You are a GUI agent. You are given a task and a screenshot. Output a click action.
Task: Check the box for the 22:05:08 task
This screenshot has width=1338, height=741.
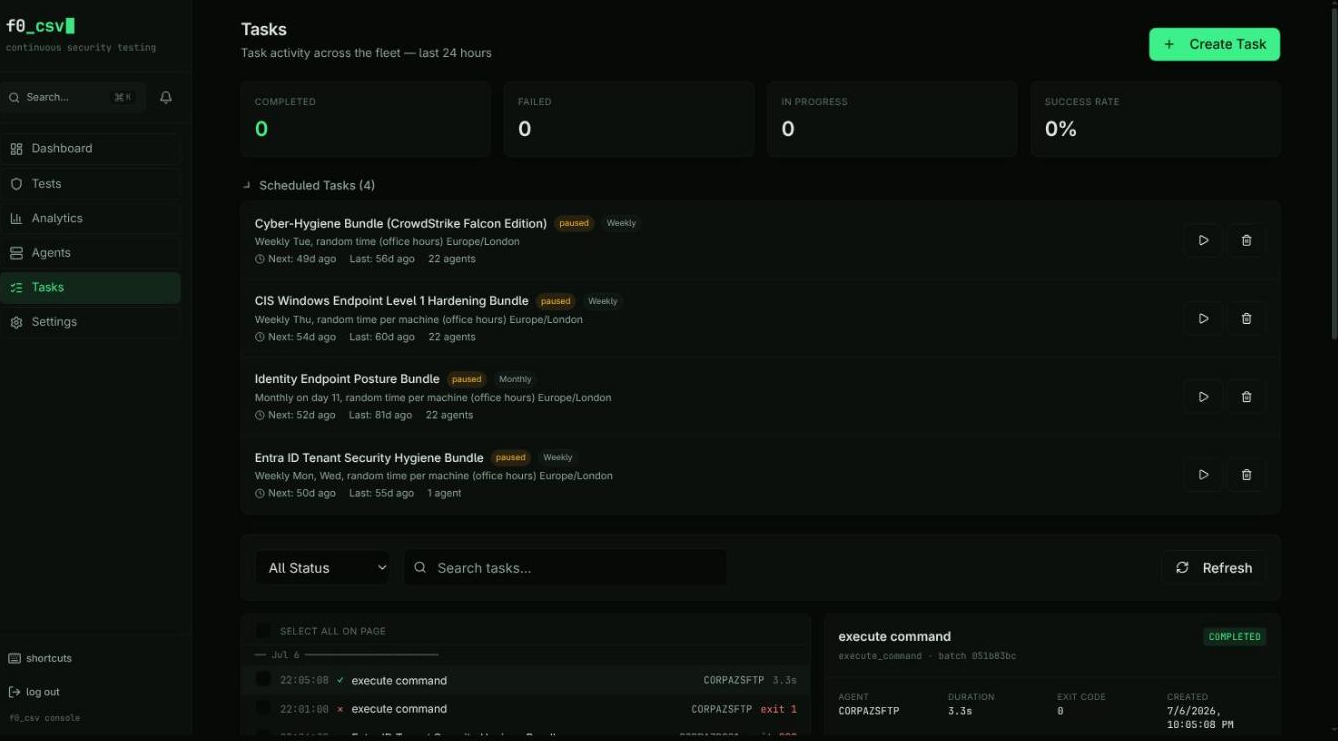263,679
